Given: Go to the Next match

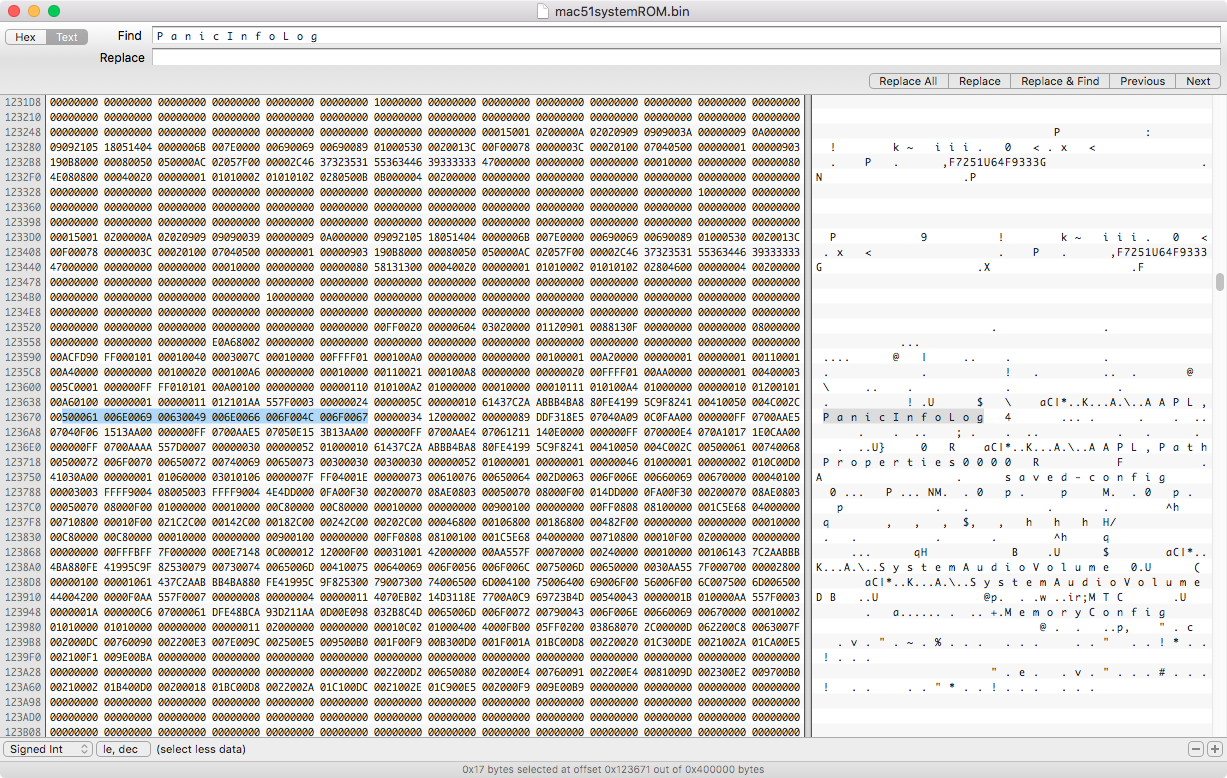Looking at the screenshot, I should pyautogui.click(x=1198, y=81).
